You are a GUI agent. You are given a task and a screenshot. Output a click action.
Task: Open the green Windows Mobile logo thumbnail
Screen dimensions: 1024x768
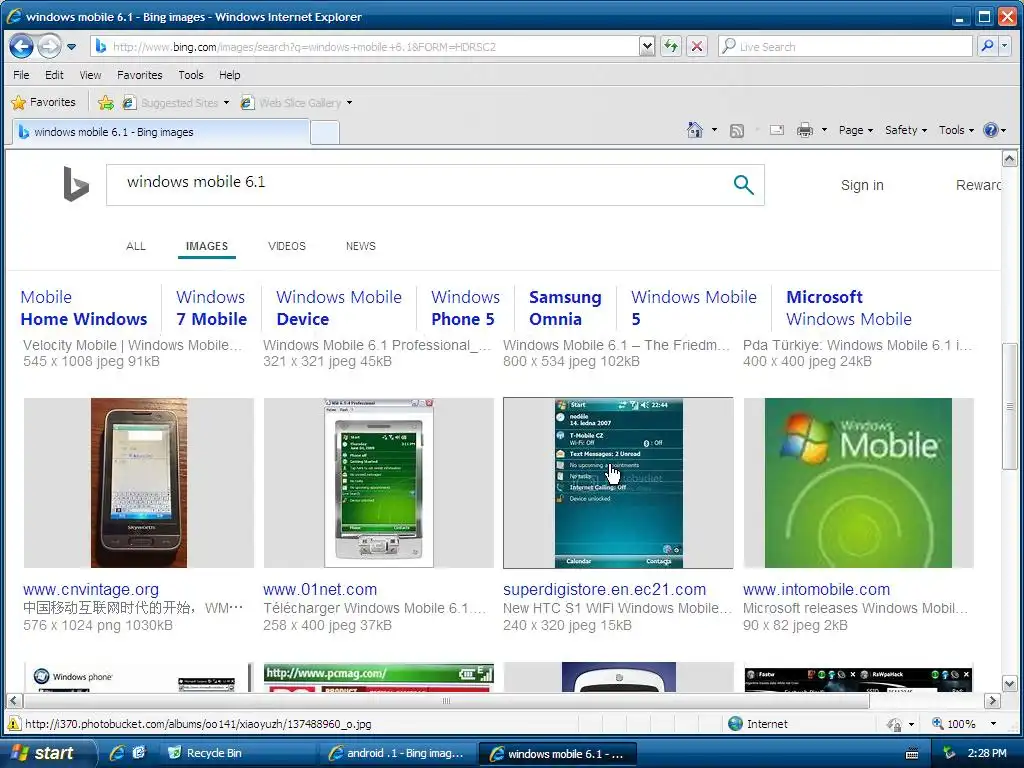point(858,483)
